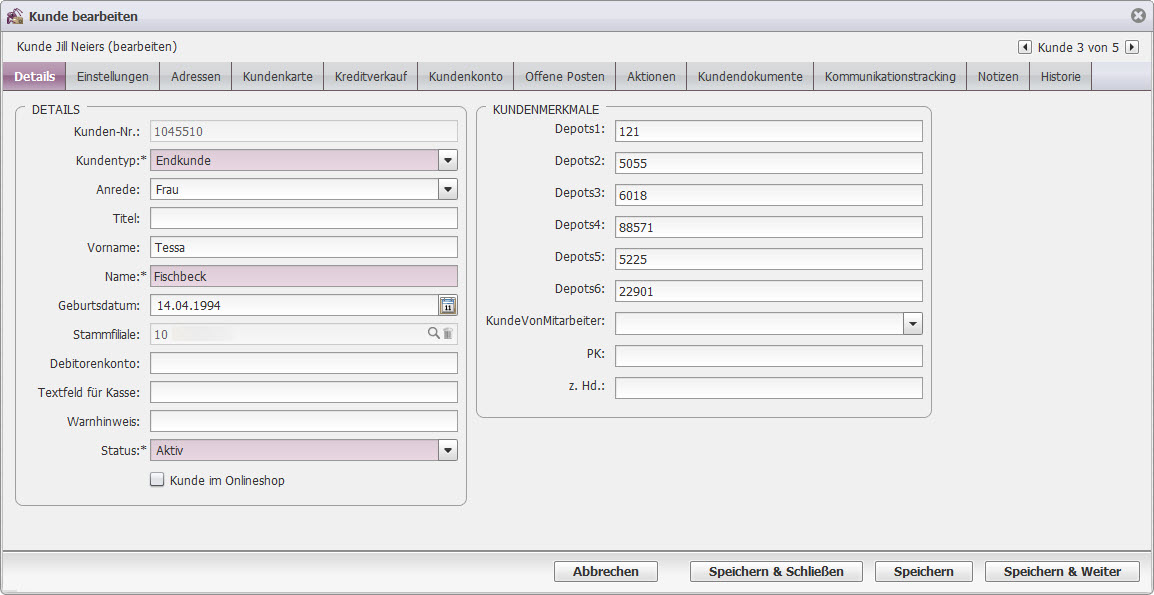Click the Stammfiliale search magnifier icon
Image resolution: width=1154 pixels, height=595 pixels.
[433, 334]
